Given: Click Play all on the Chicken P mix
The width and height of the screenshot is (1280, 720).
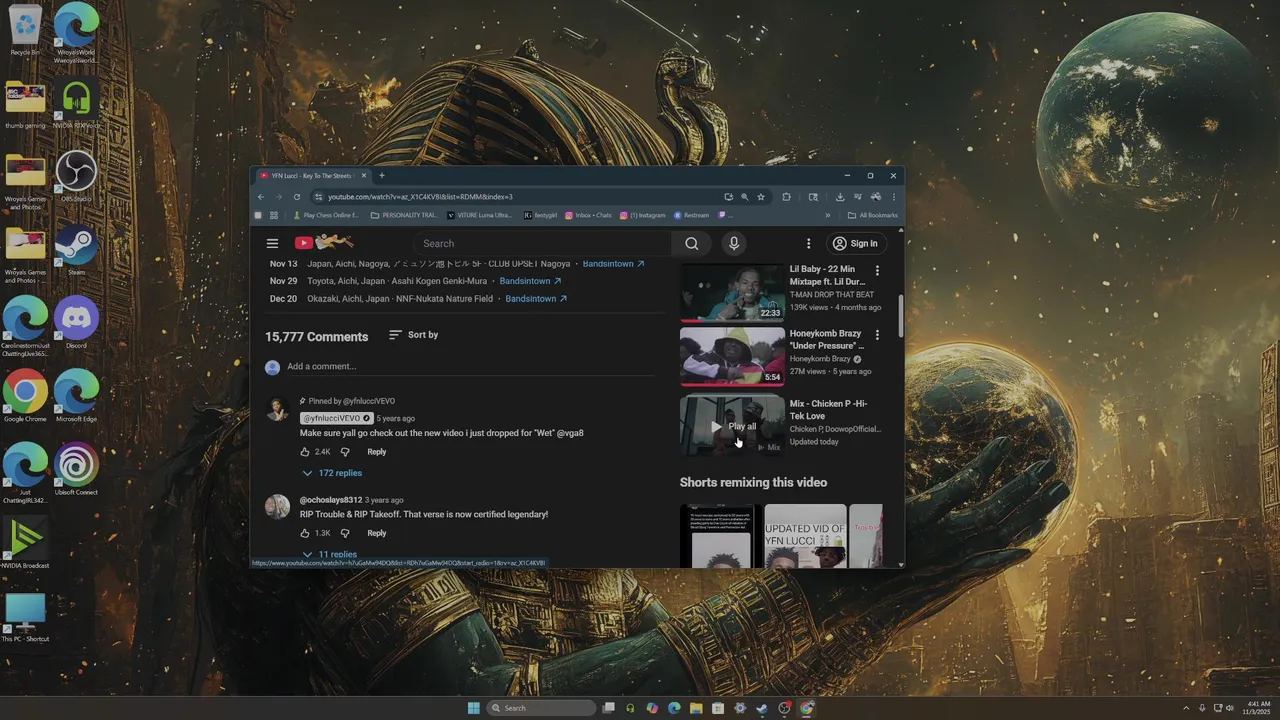Looking at the screenshot, I should tap(733, 426).
